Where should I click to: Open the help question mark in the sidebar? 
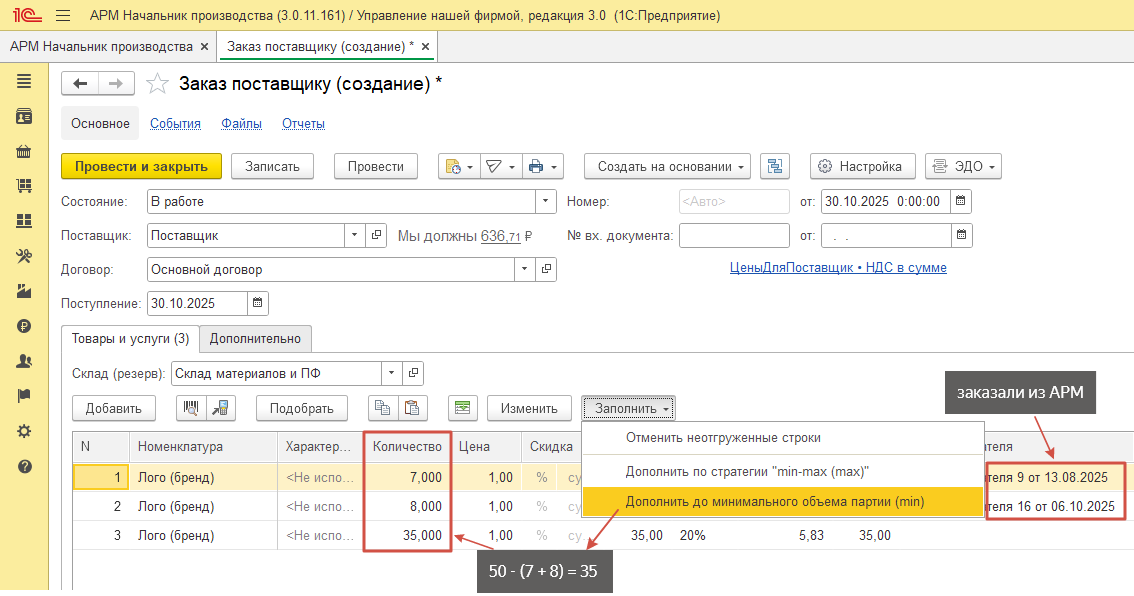pos(24,466)
